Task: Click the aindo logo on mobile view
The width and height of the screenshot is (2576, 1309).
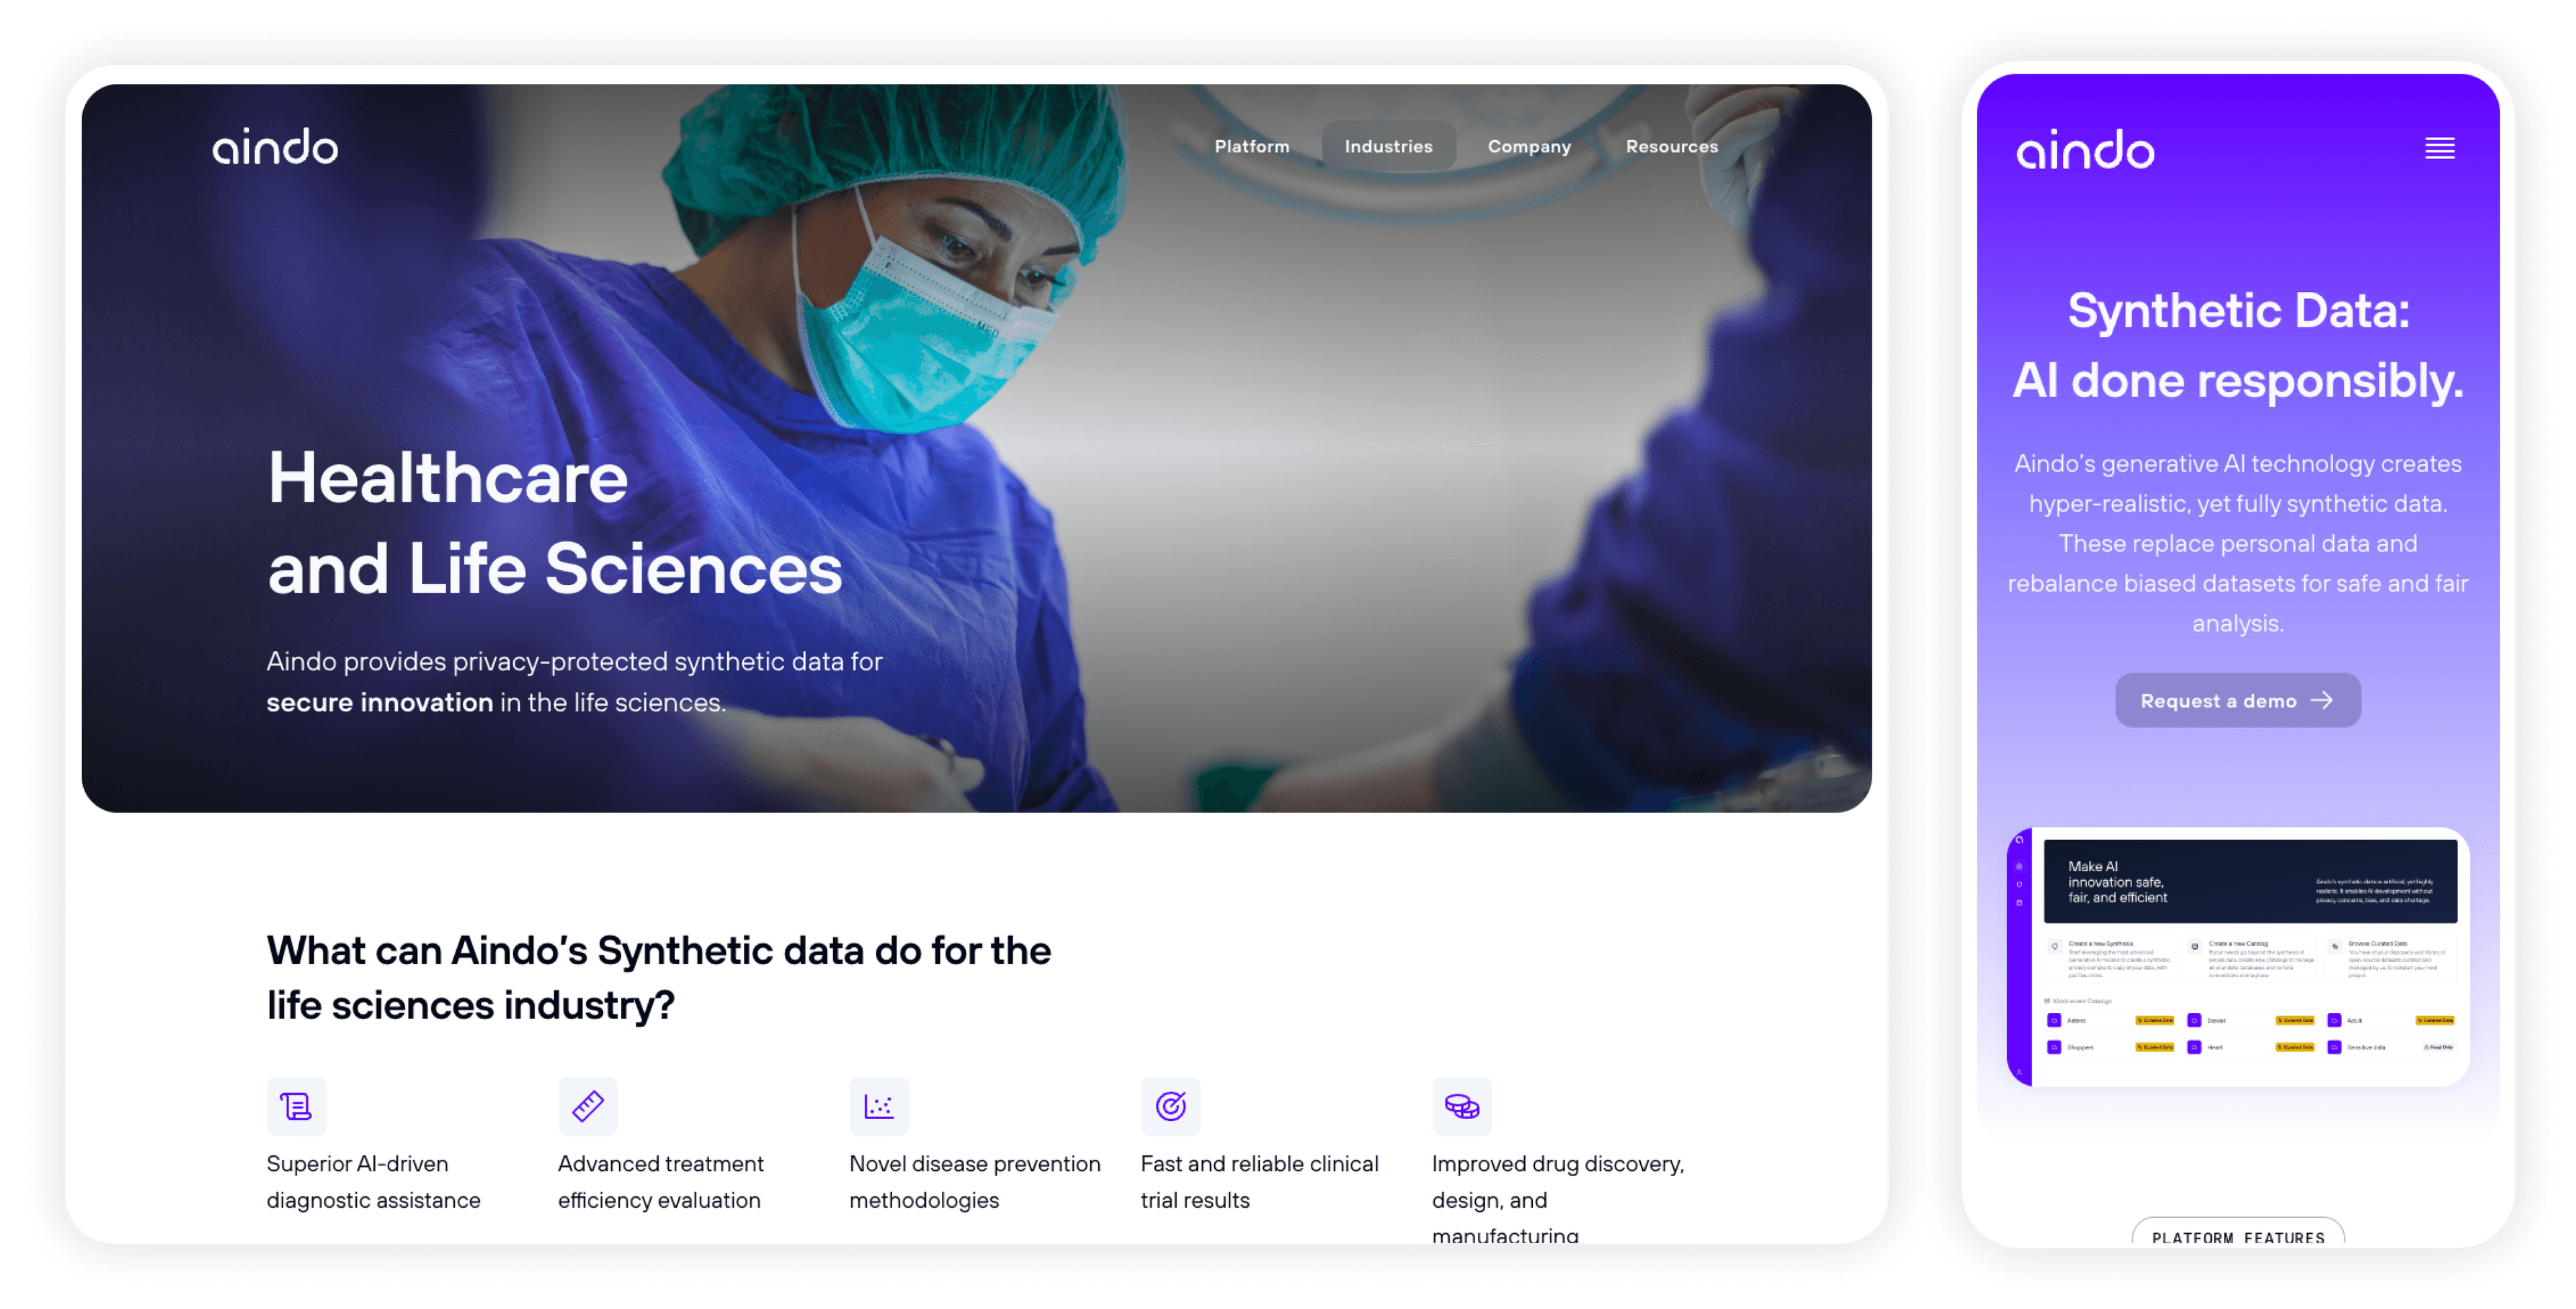Action: 2085,149
